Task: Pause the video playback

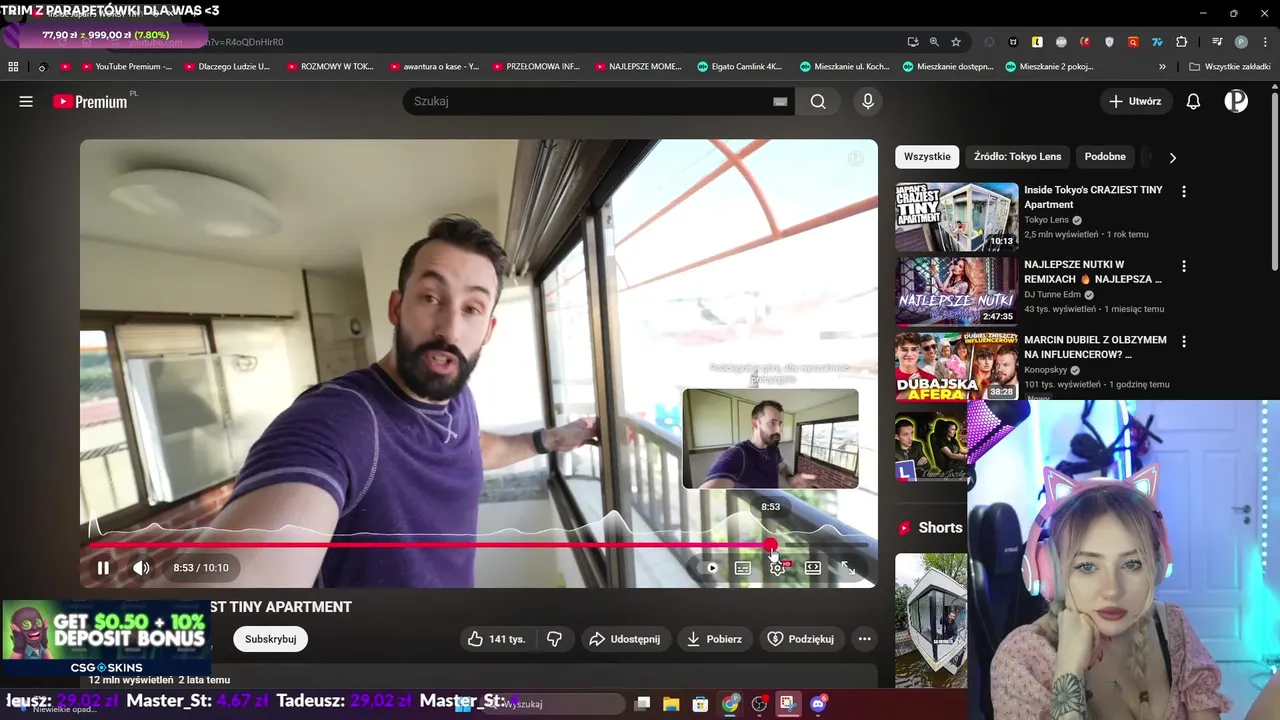Action: [x=103, y=568]
